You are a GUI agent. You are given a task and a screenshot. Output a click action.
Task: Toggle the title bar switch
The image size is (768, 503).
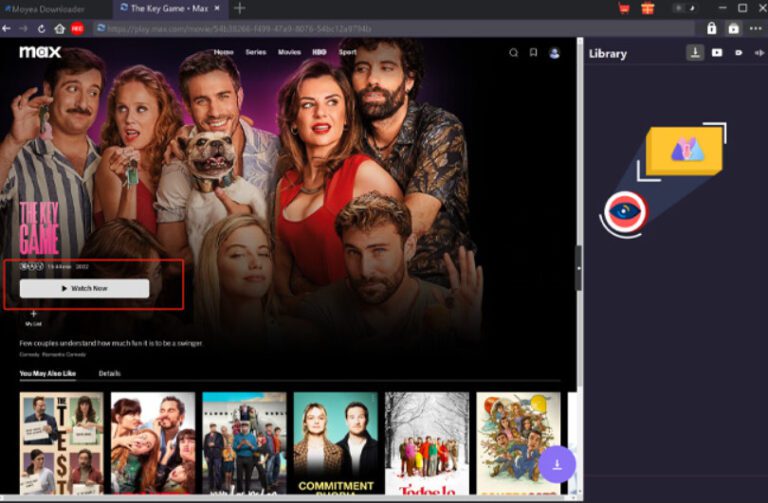[683, 8]
